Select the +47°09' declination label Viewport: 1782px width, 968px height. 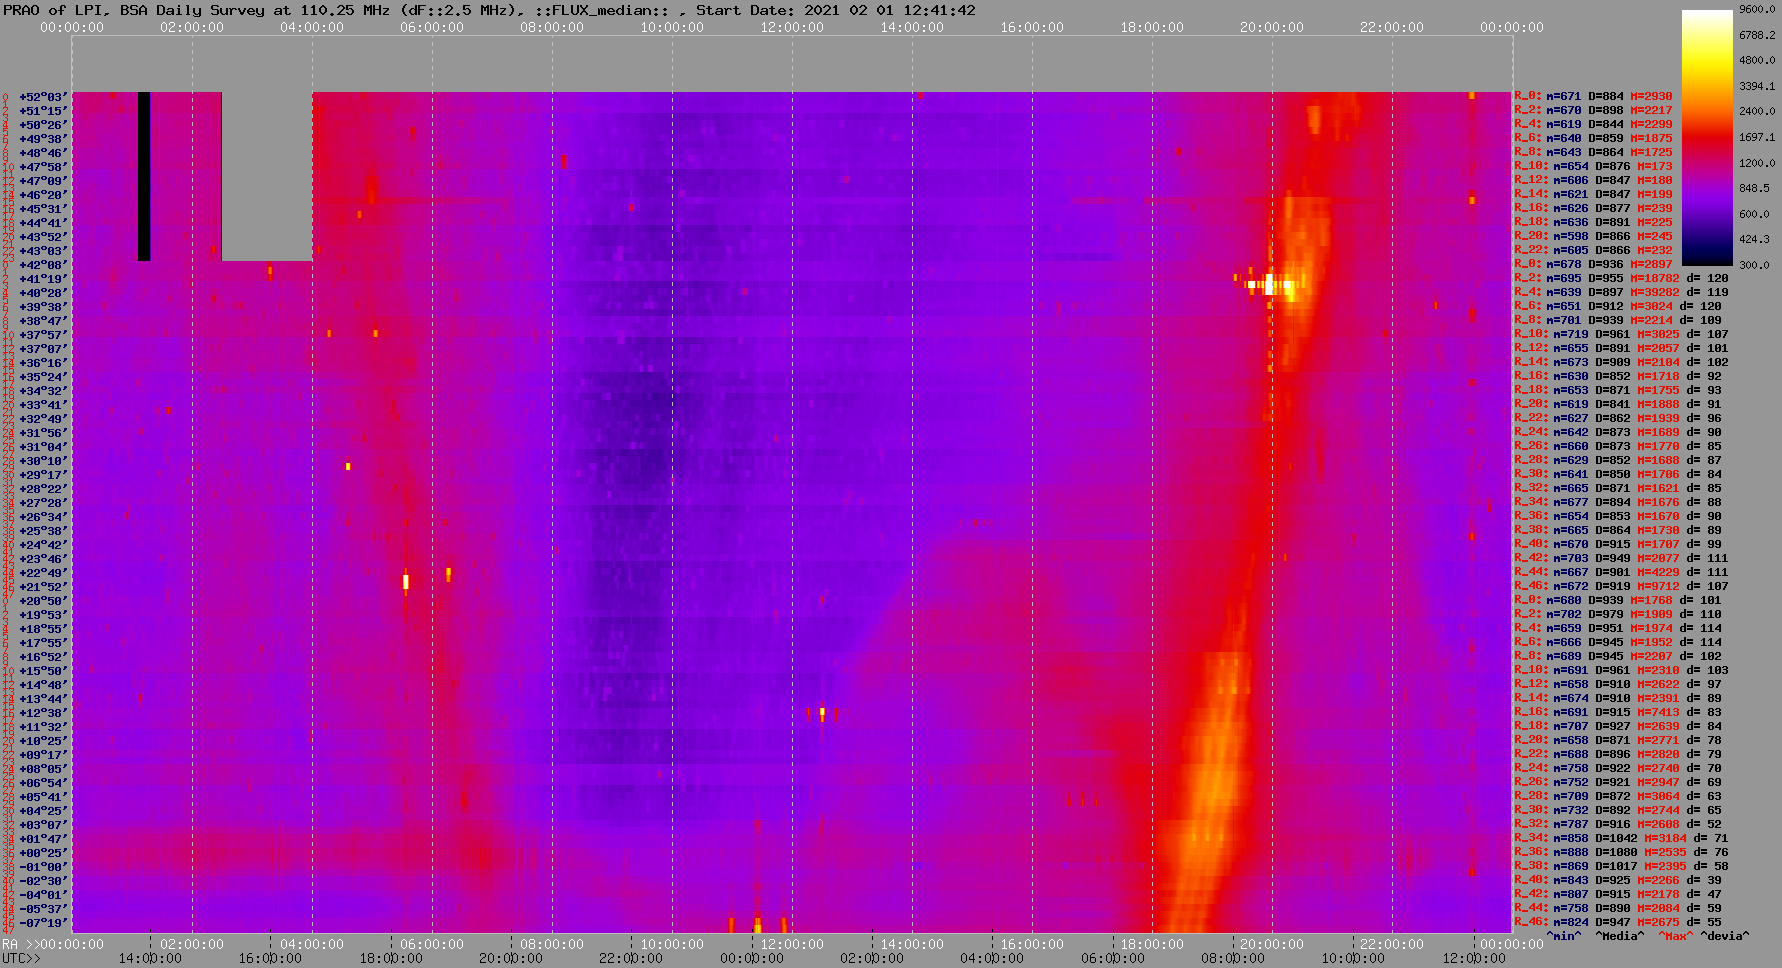click(42, 181)
